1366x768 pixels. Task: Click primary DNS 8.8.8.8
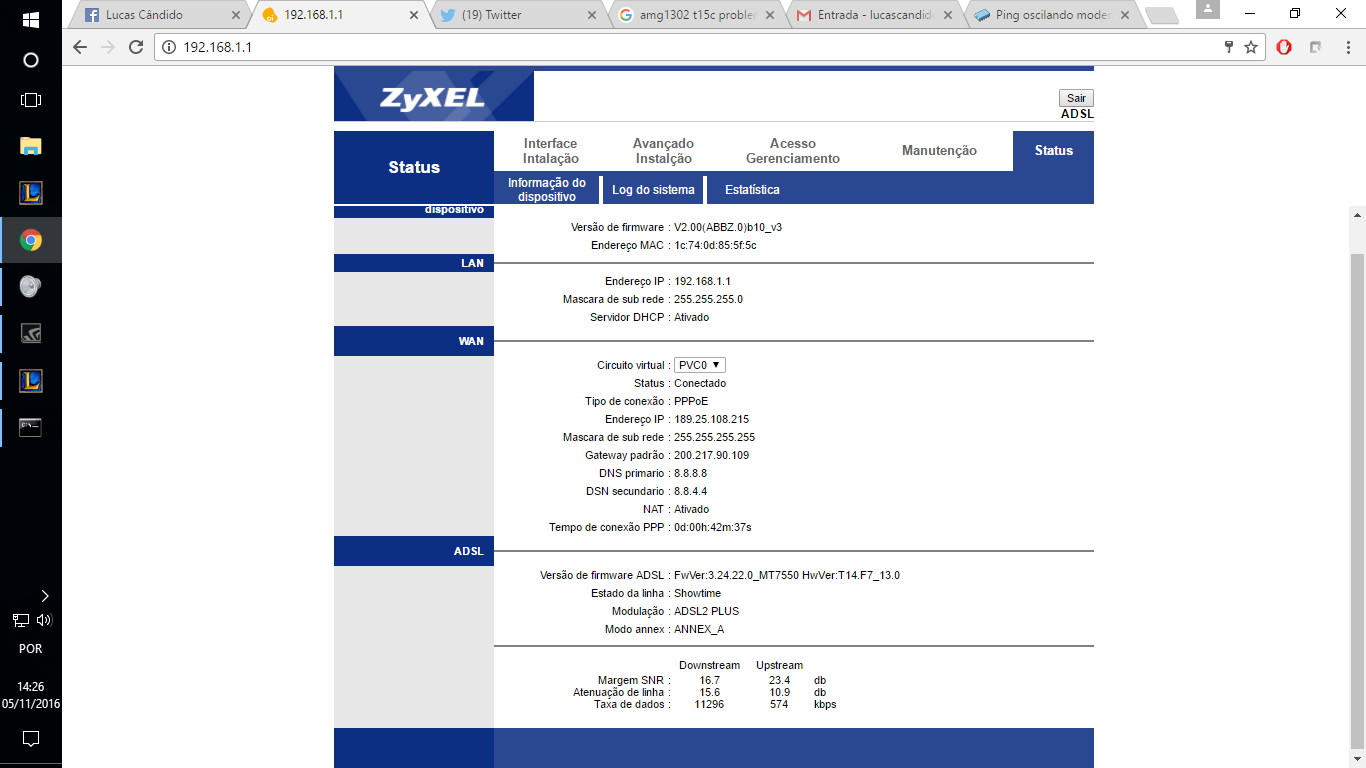(691, 473)
